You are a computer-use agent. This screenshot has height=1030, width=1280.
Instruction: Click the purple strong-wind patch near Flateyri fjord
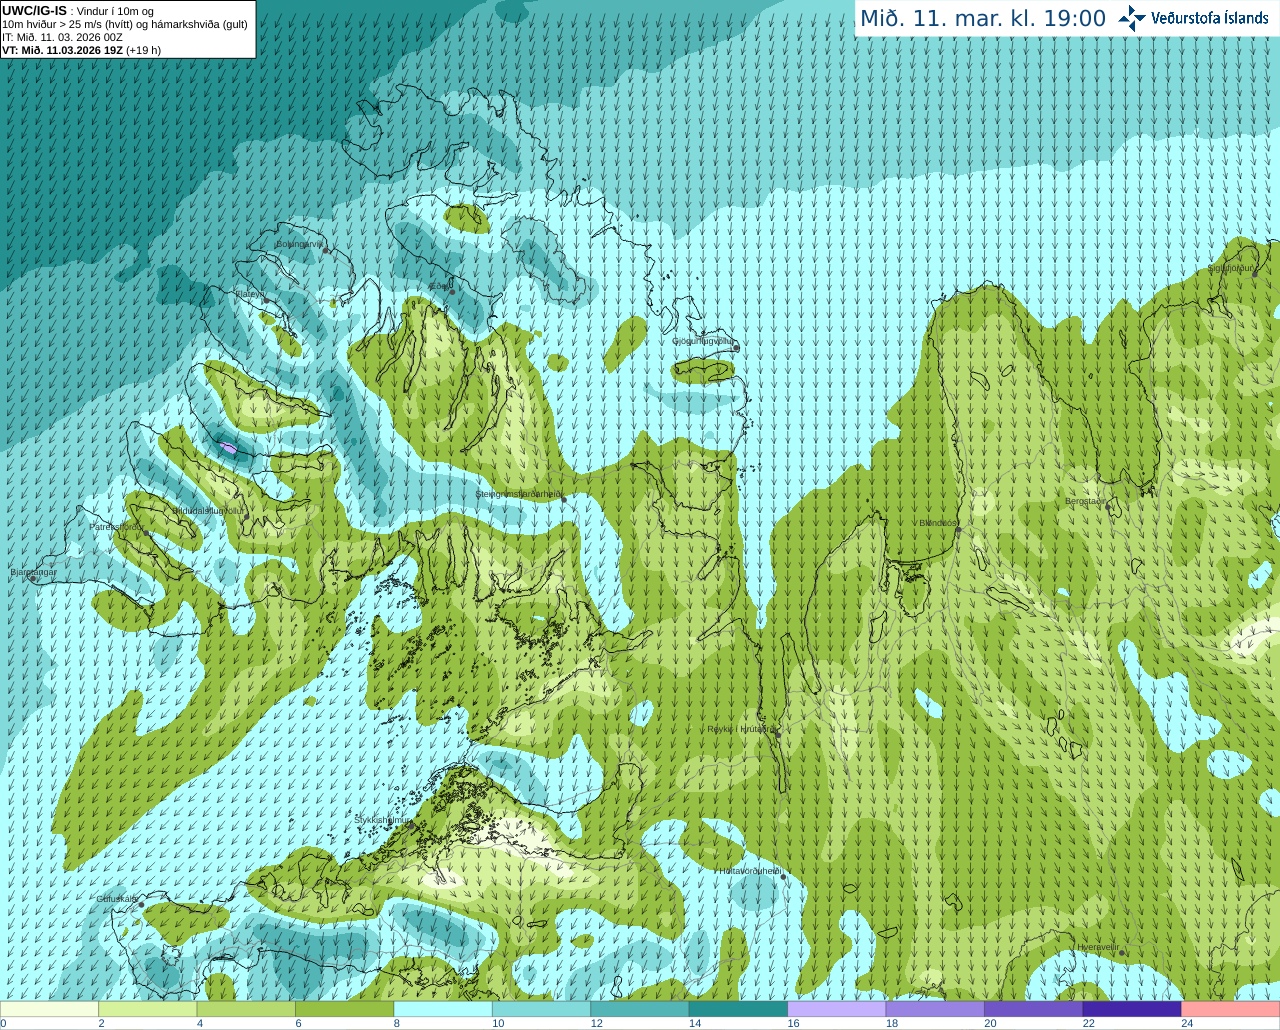(x=230, y=450)
